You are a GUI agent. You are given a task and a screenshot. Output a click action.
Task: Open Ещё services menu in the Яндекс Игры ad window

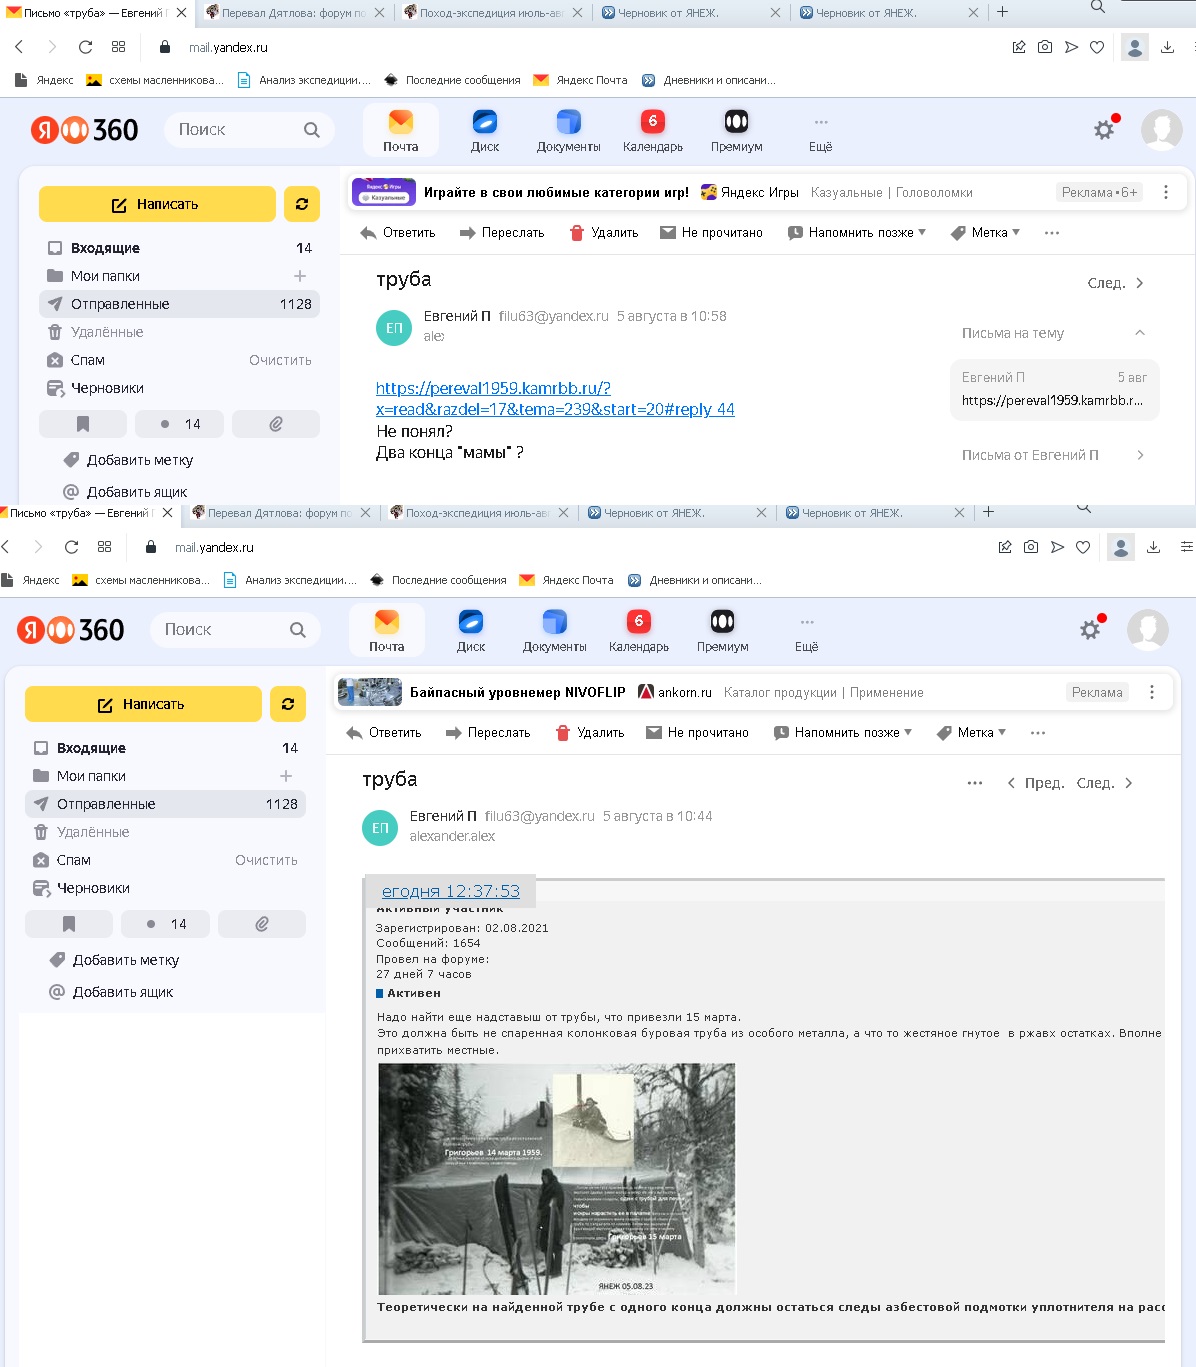pyautogui.click(x=820, y=131)
